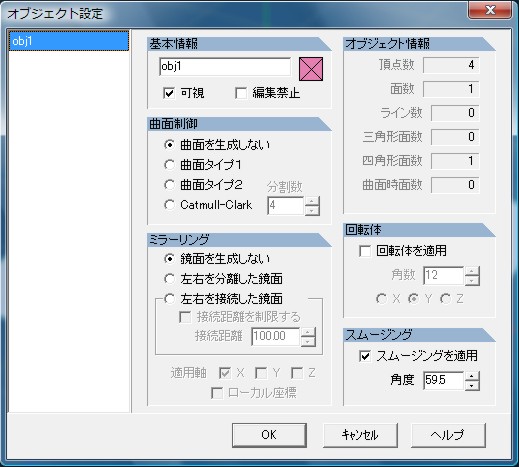Select 曲面タイプ1 radio option
The image size is (519, 467).
coord(169,165)
